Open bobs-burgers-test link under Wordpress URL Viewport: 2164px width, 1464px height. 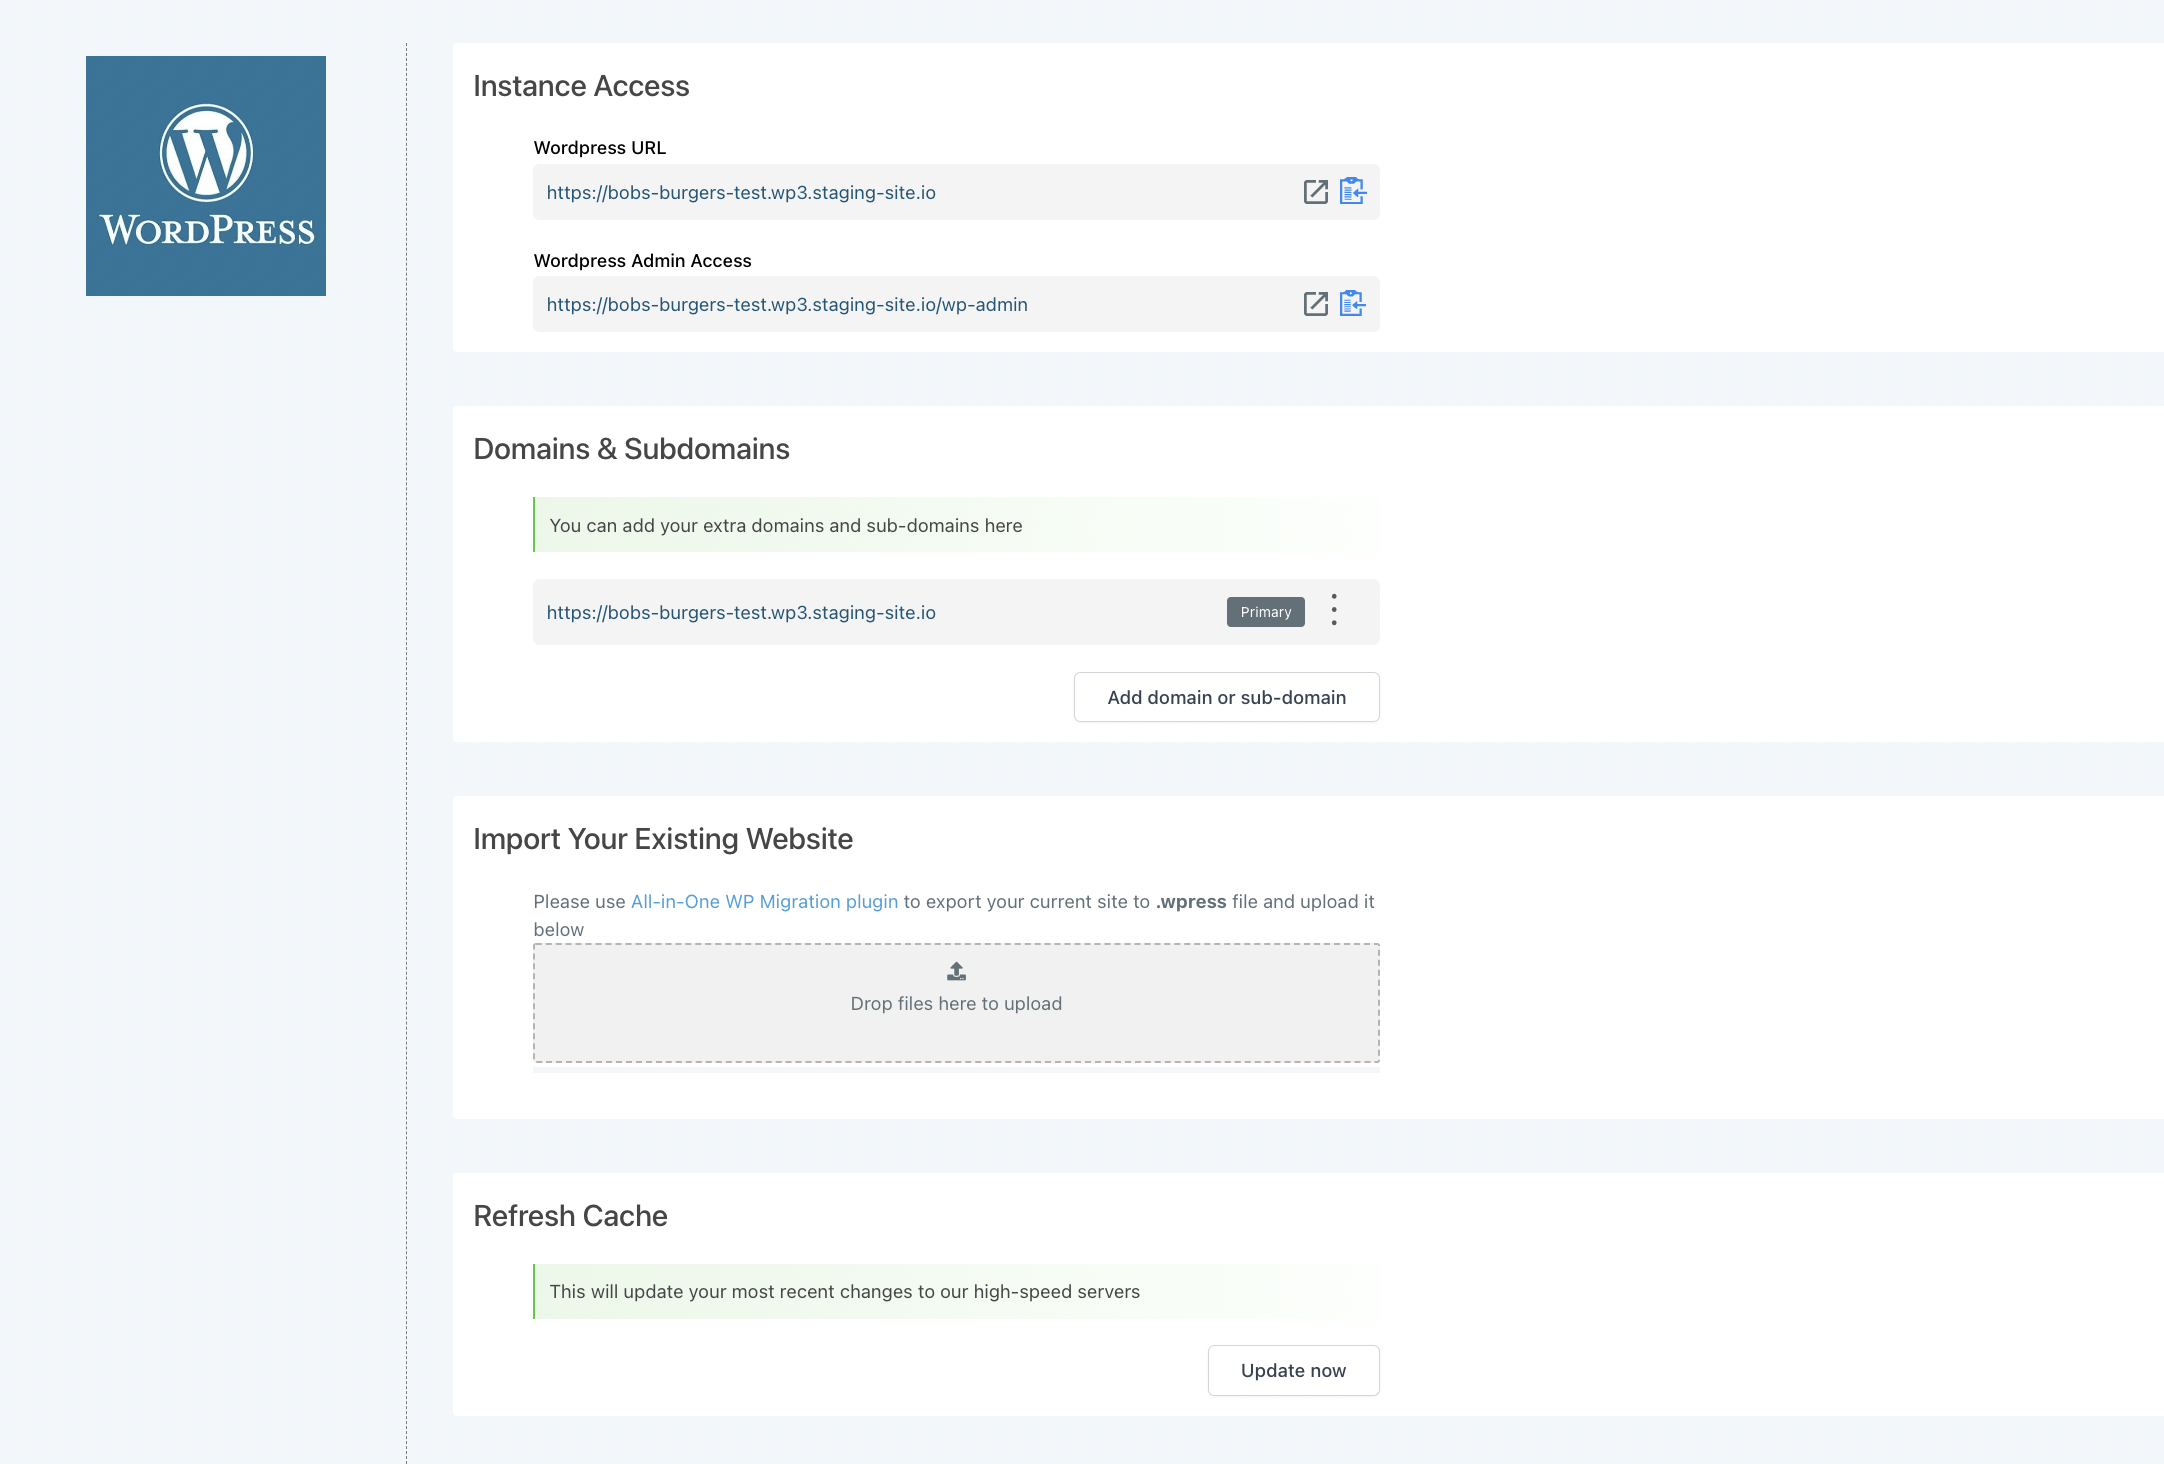tap(741, 193)
